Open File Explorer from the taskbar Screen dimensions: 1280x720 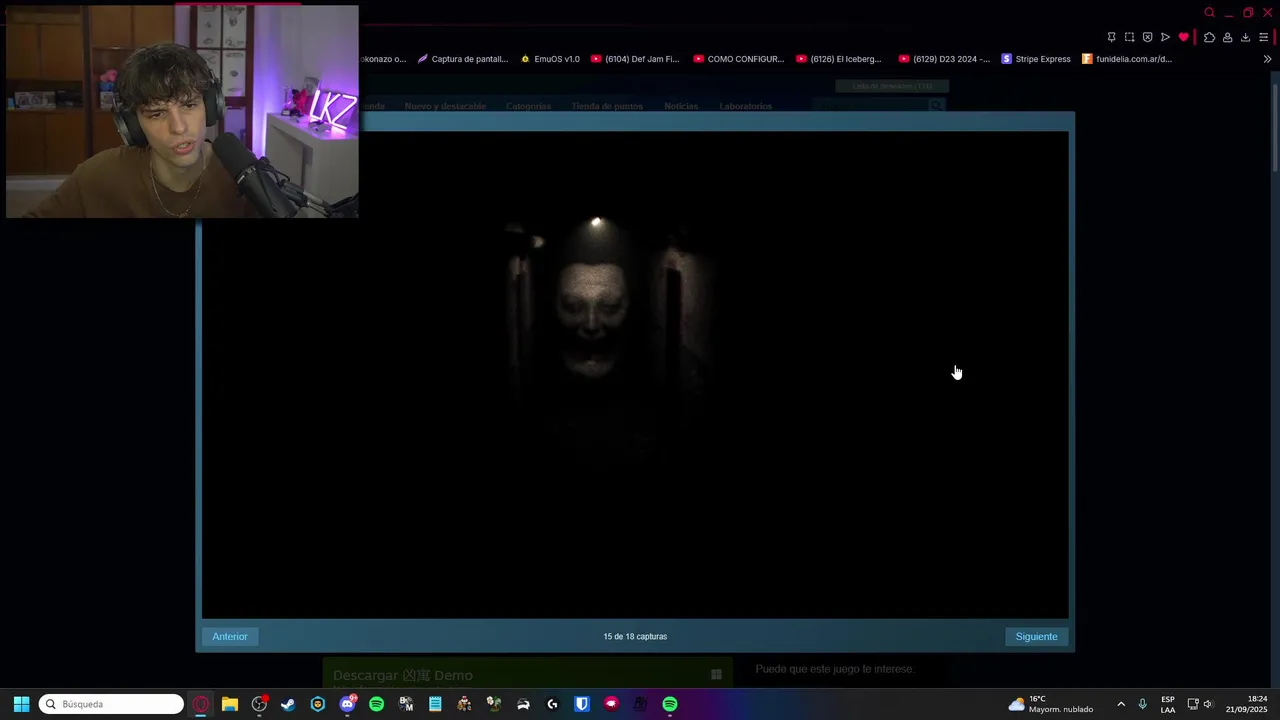pos(230,704)
